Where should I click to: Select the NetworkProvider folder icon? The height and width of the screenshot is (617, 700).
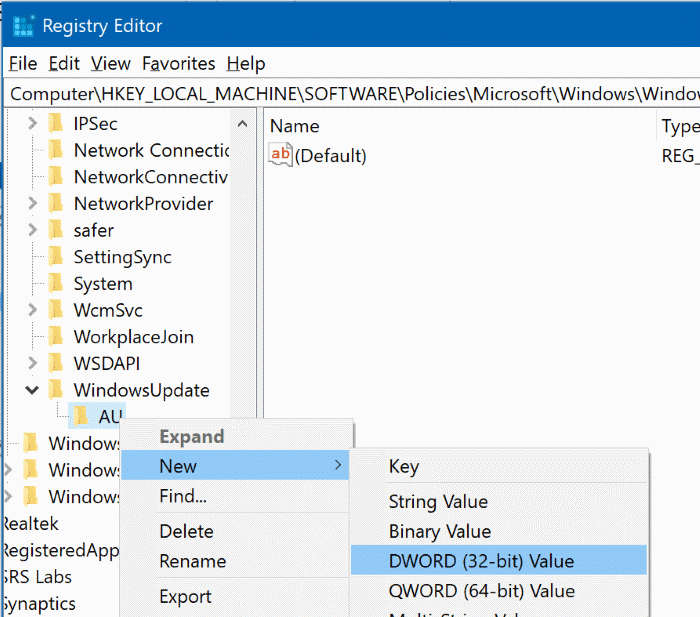(56, 204)
